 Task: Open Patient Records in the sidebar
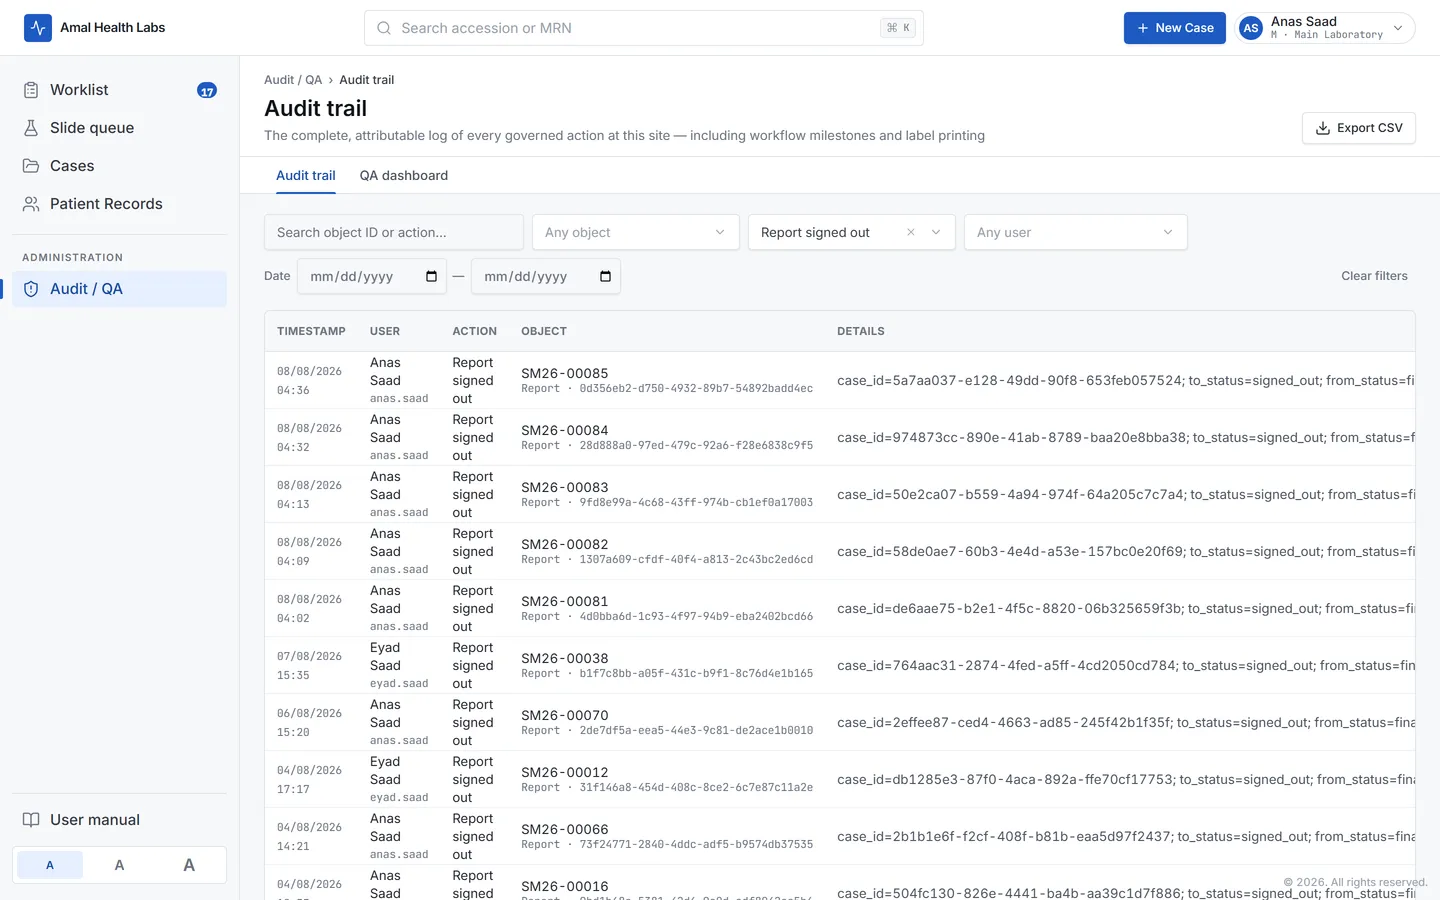click(x=120, y=204)
